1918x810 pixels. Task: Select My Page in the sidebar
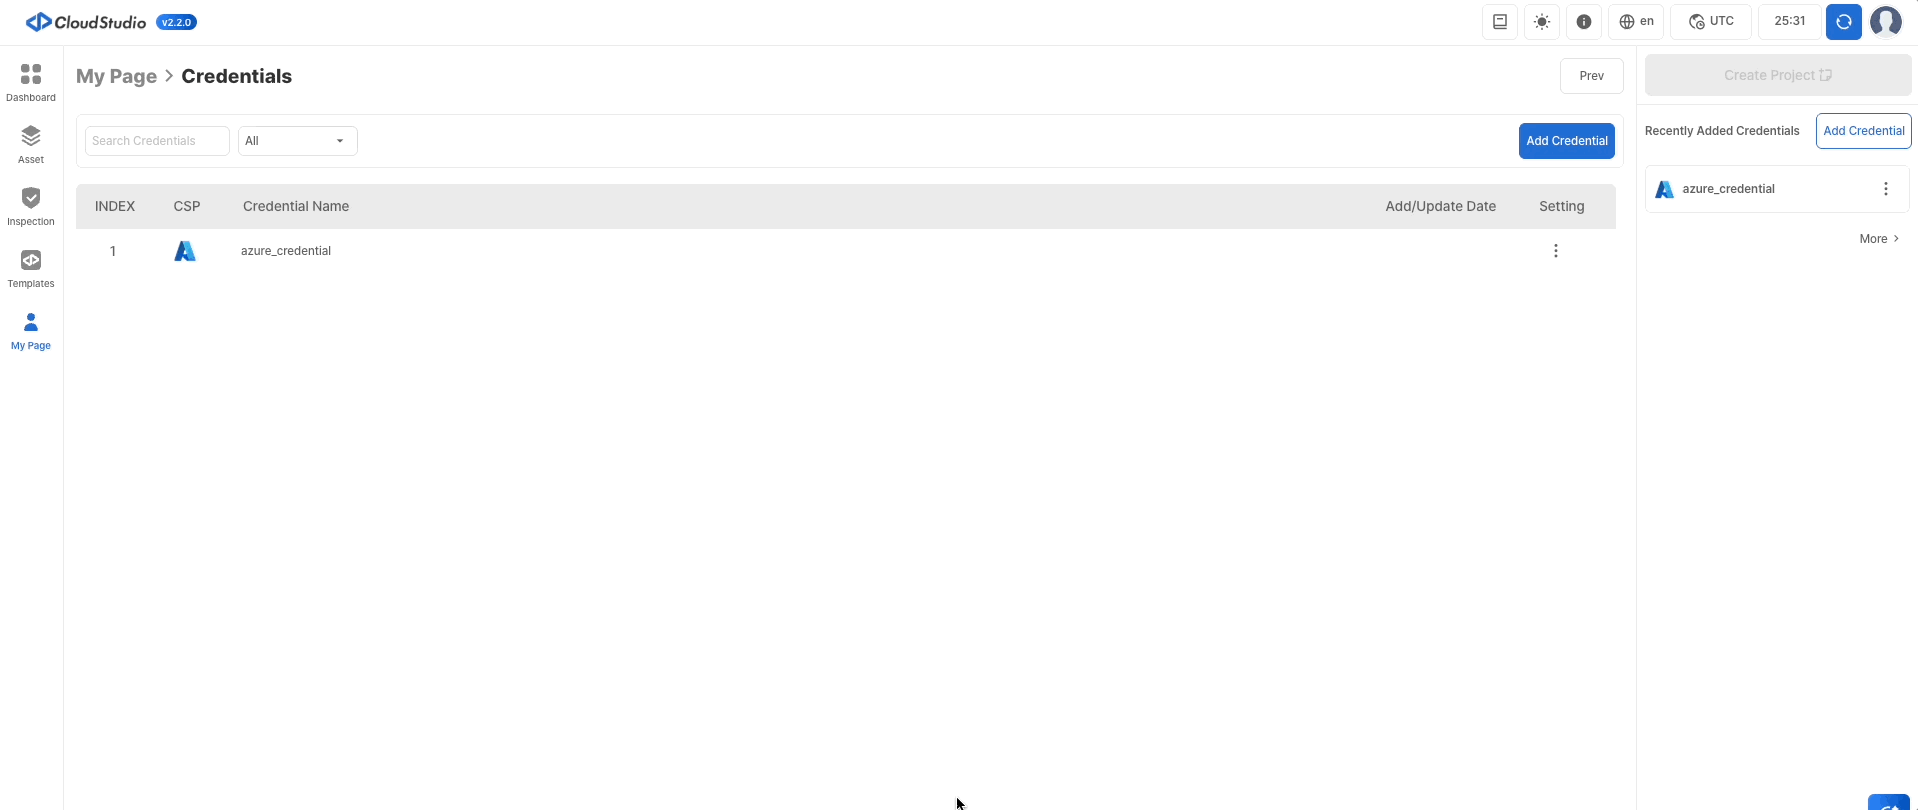click(31, 331)
